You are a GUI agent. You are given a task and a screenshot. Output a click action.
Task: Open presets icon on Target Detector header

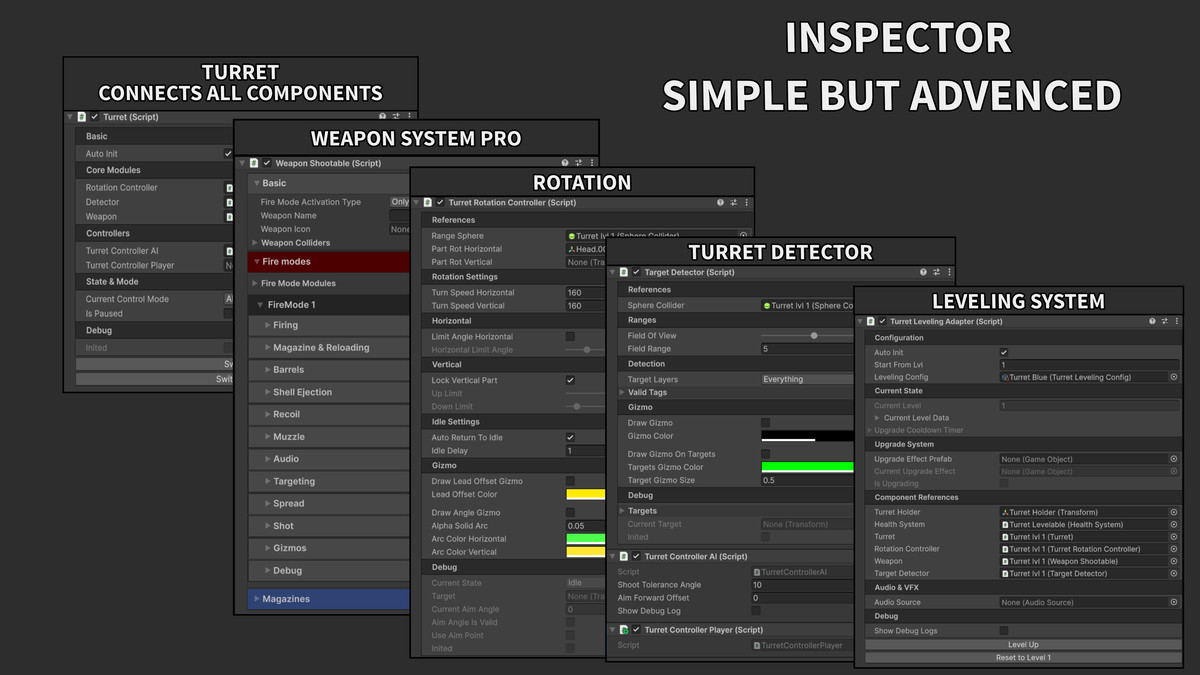(935, 272)
